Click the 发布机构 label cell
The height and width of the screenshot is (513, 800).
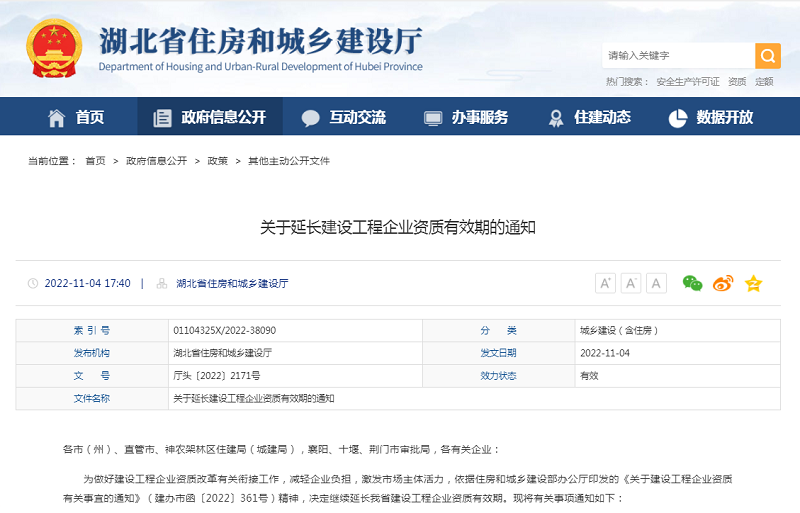pyautogui.click(x=92, y=353)
